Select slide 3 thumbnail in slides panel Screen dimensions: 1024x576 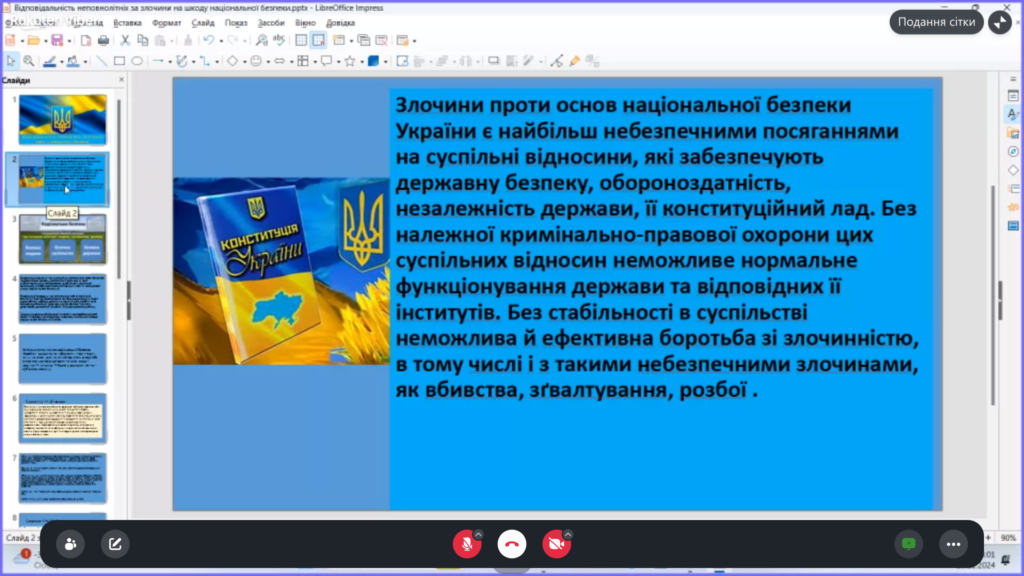click(x=63, y=238)
